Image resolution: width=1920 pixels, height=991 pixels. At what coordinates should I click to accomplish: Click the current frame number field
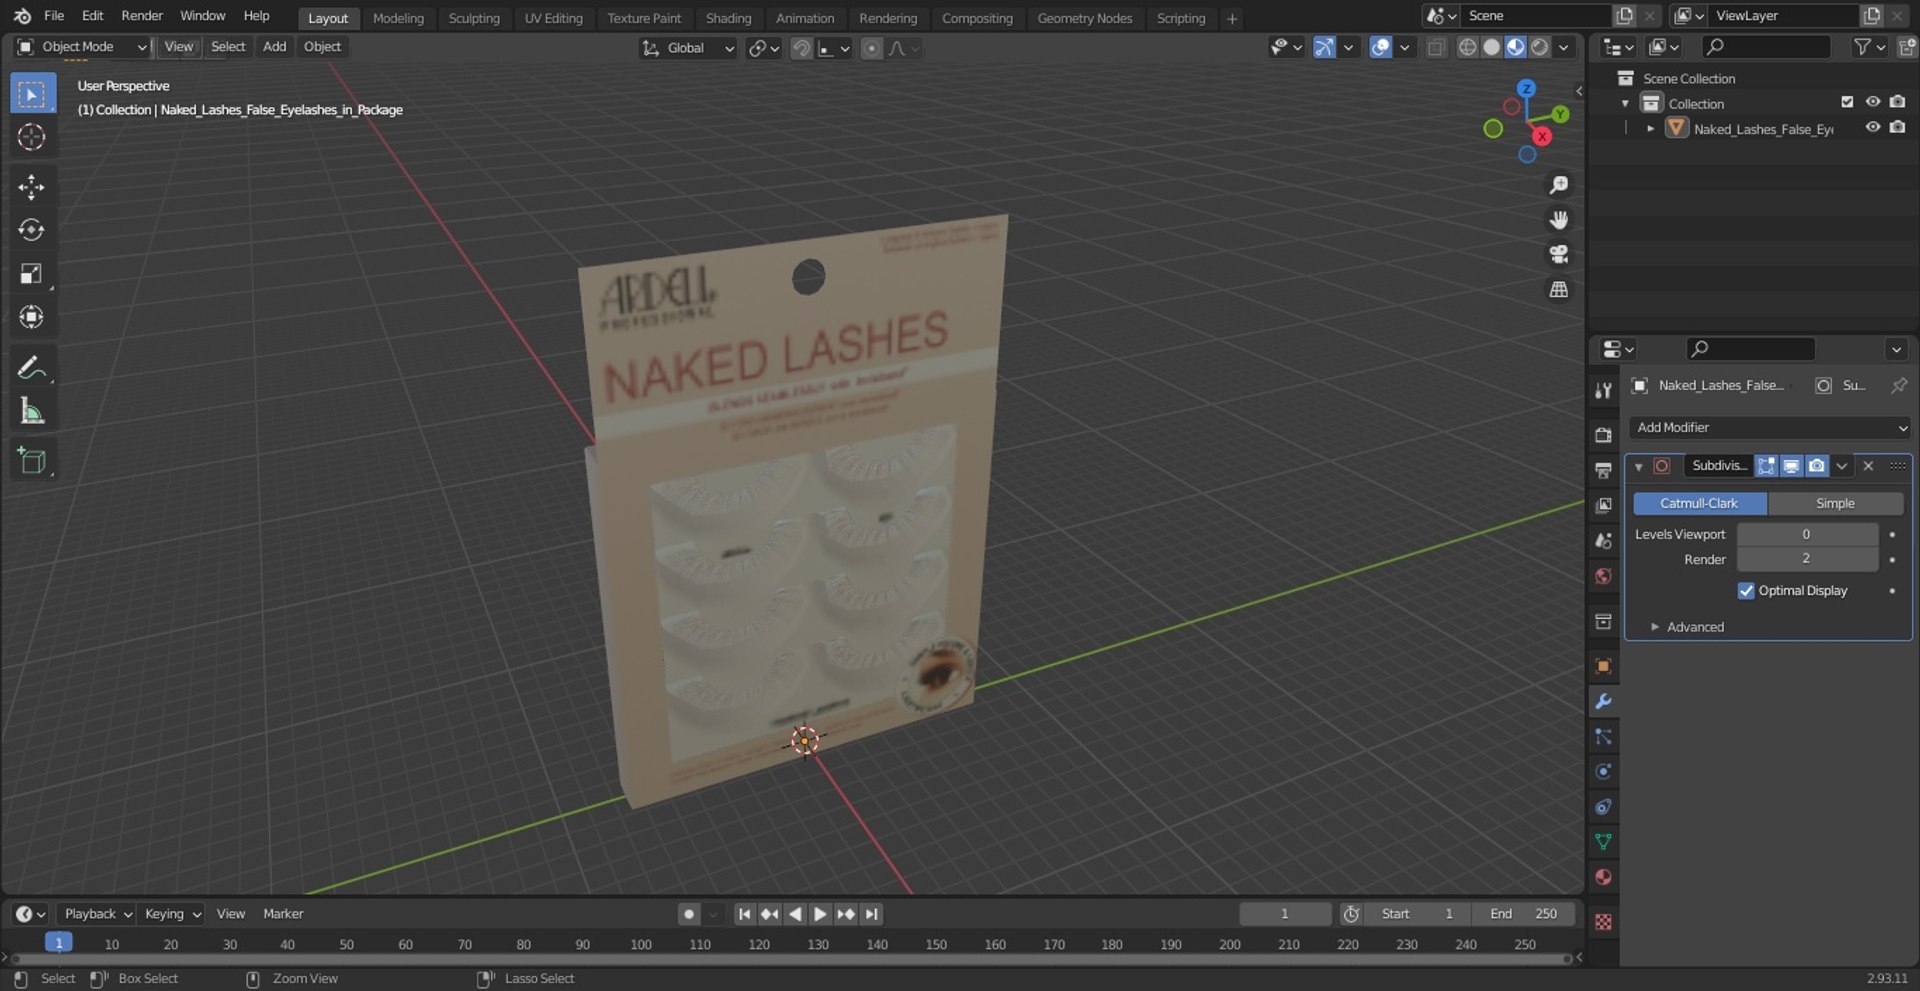click(x=1285, y=914)
